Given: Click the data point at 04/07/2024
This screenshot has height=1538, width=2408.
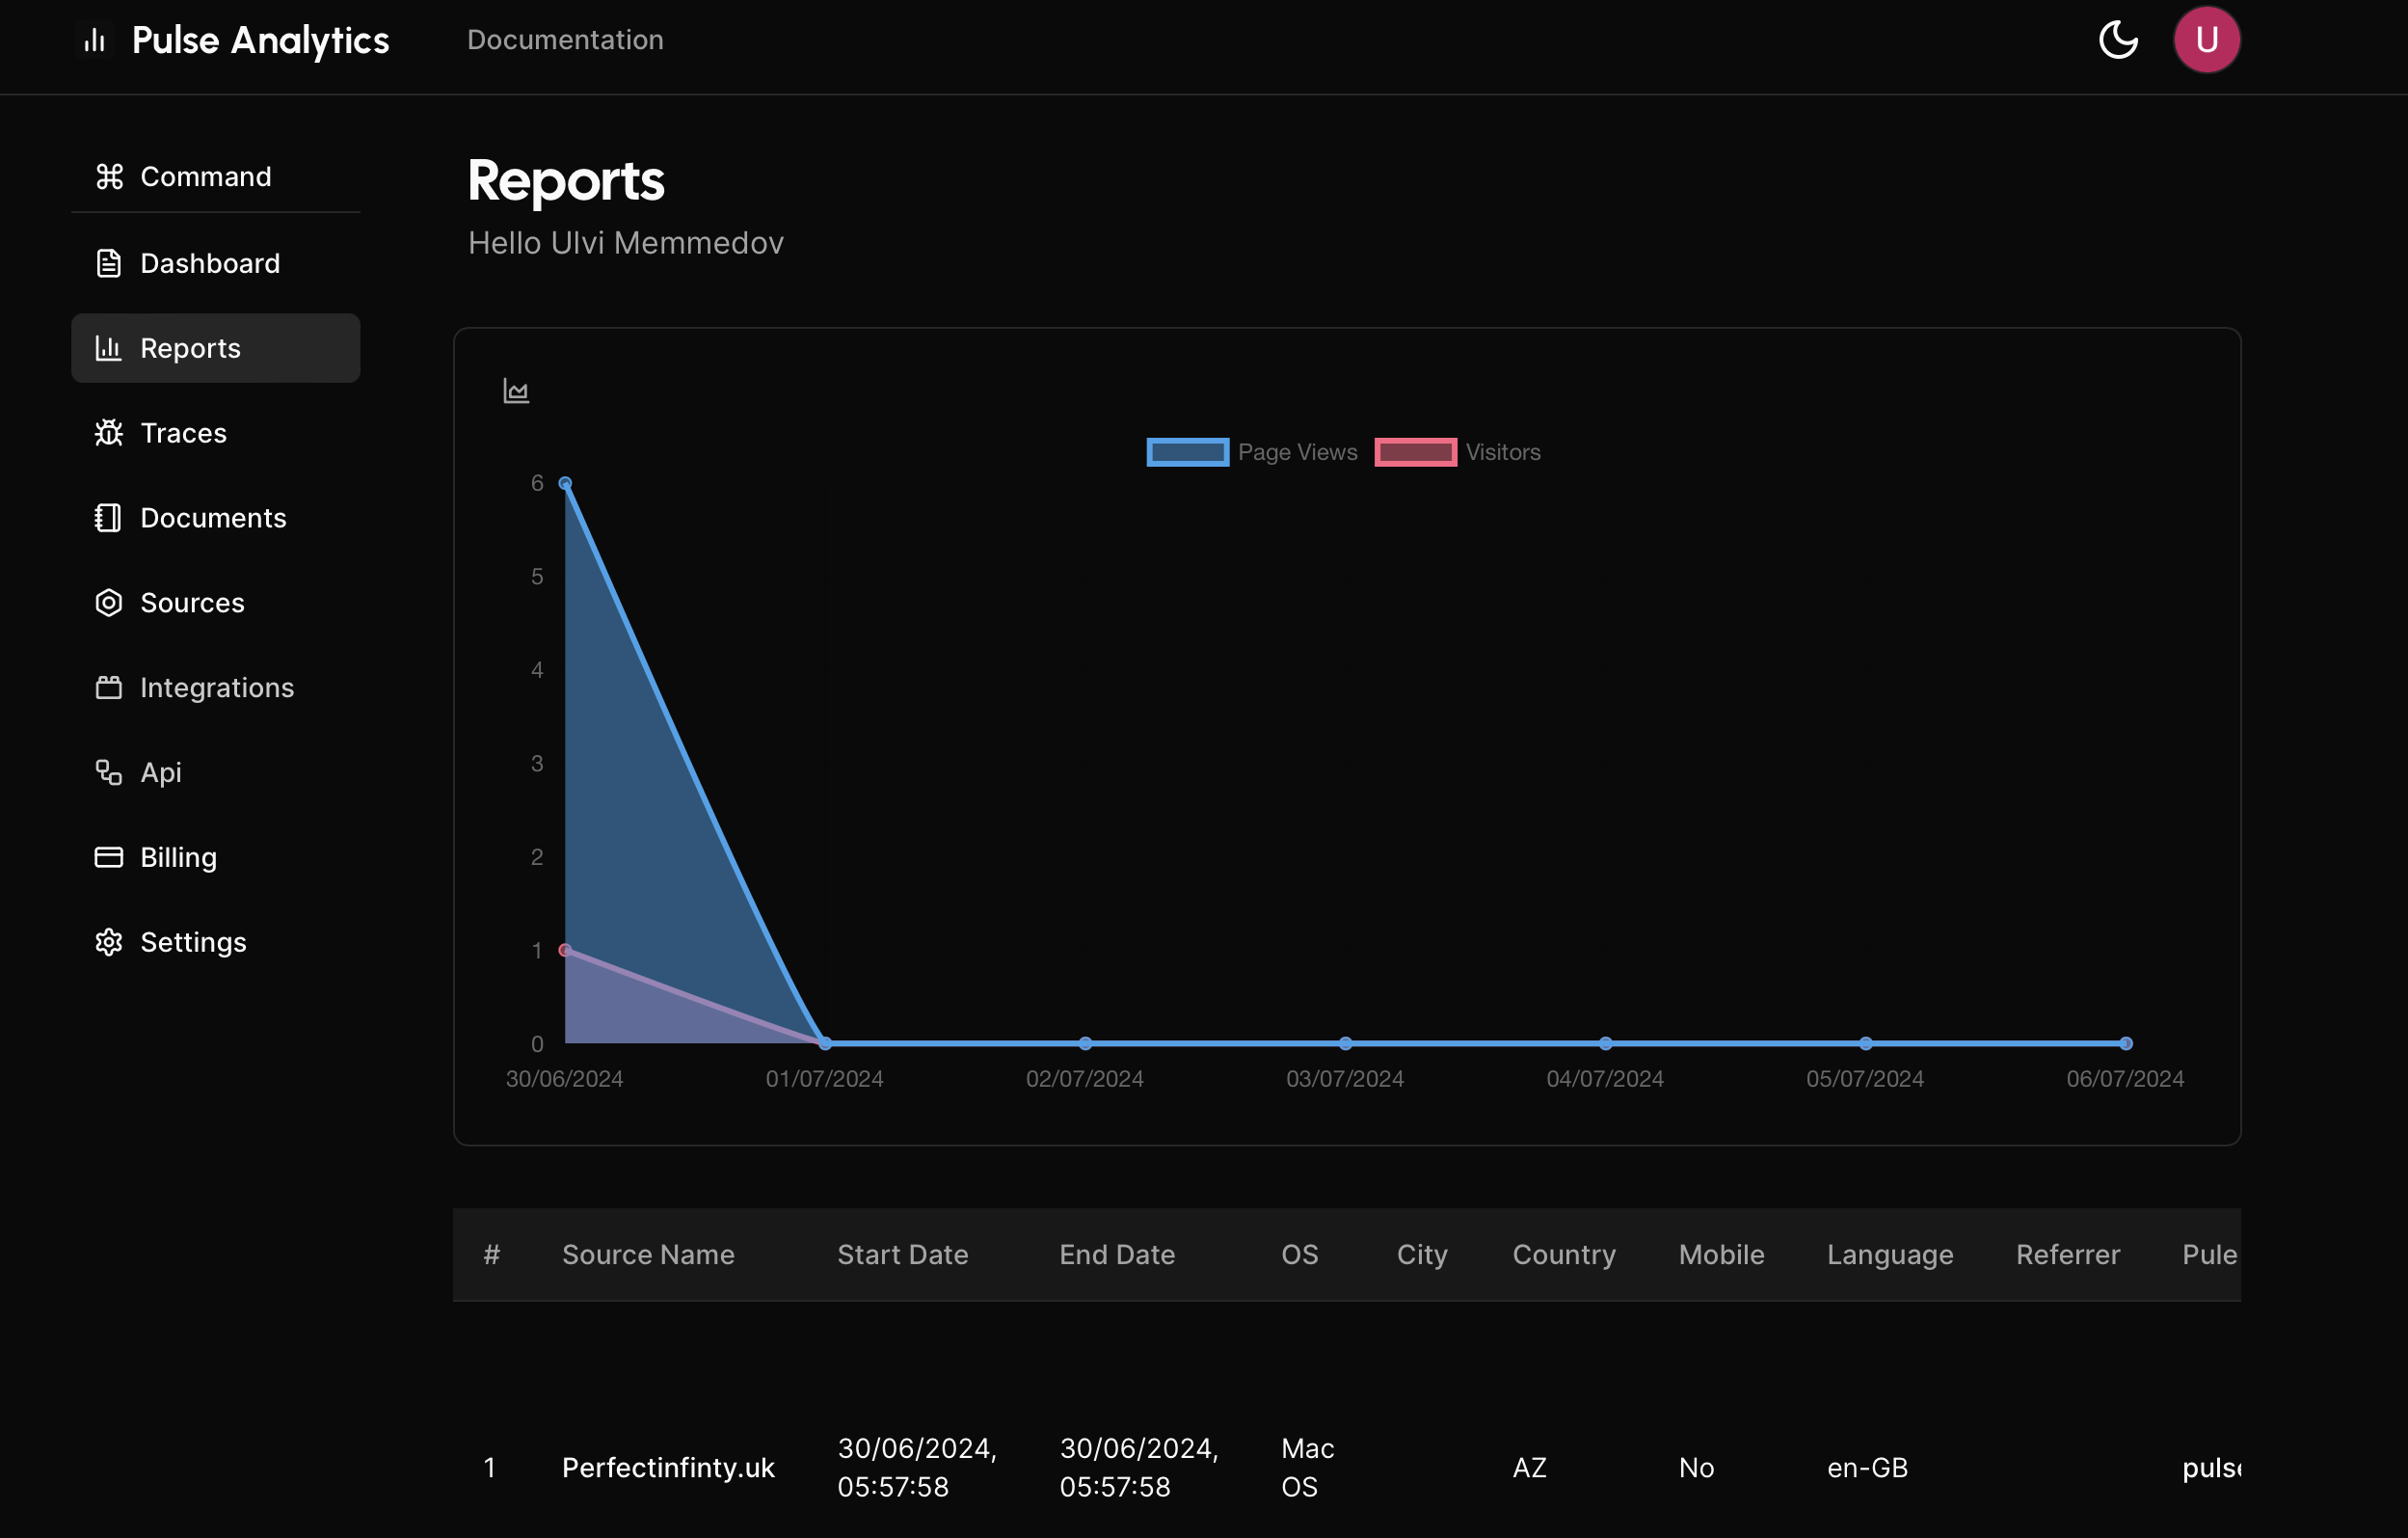Looking at the screenshot, I should tap(1605, 1043).
